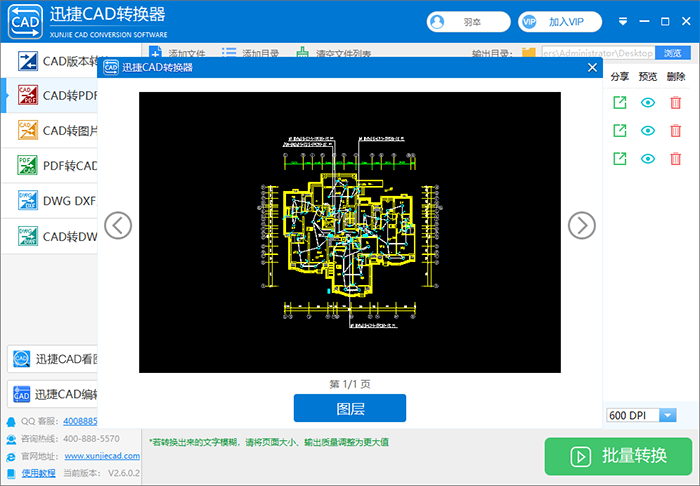Click the Internet Explorer website icon
The image size is (700, 486).
(11, 457)
